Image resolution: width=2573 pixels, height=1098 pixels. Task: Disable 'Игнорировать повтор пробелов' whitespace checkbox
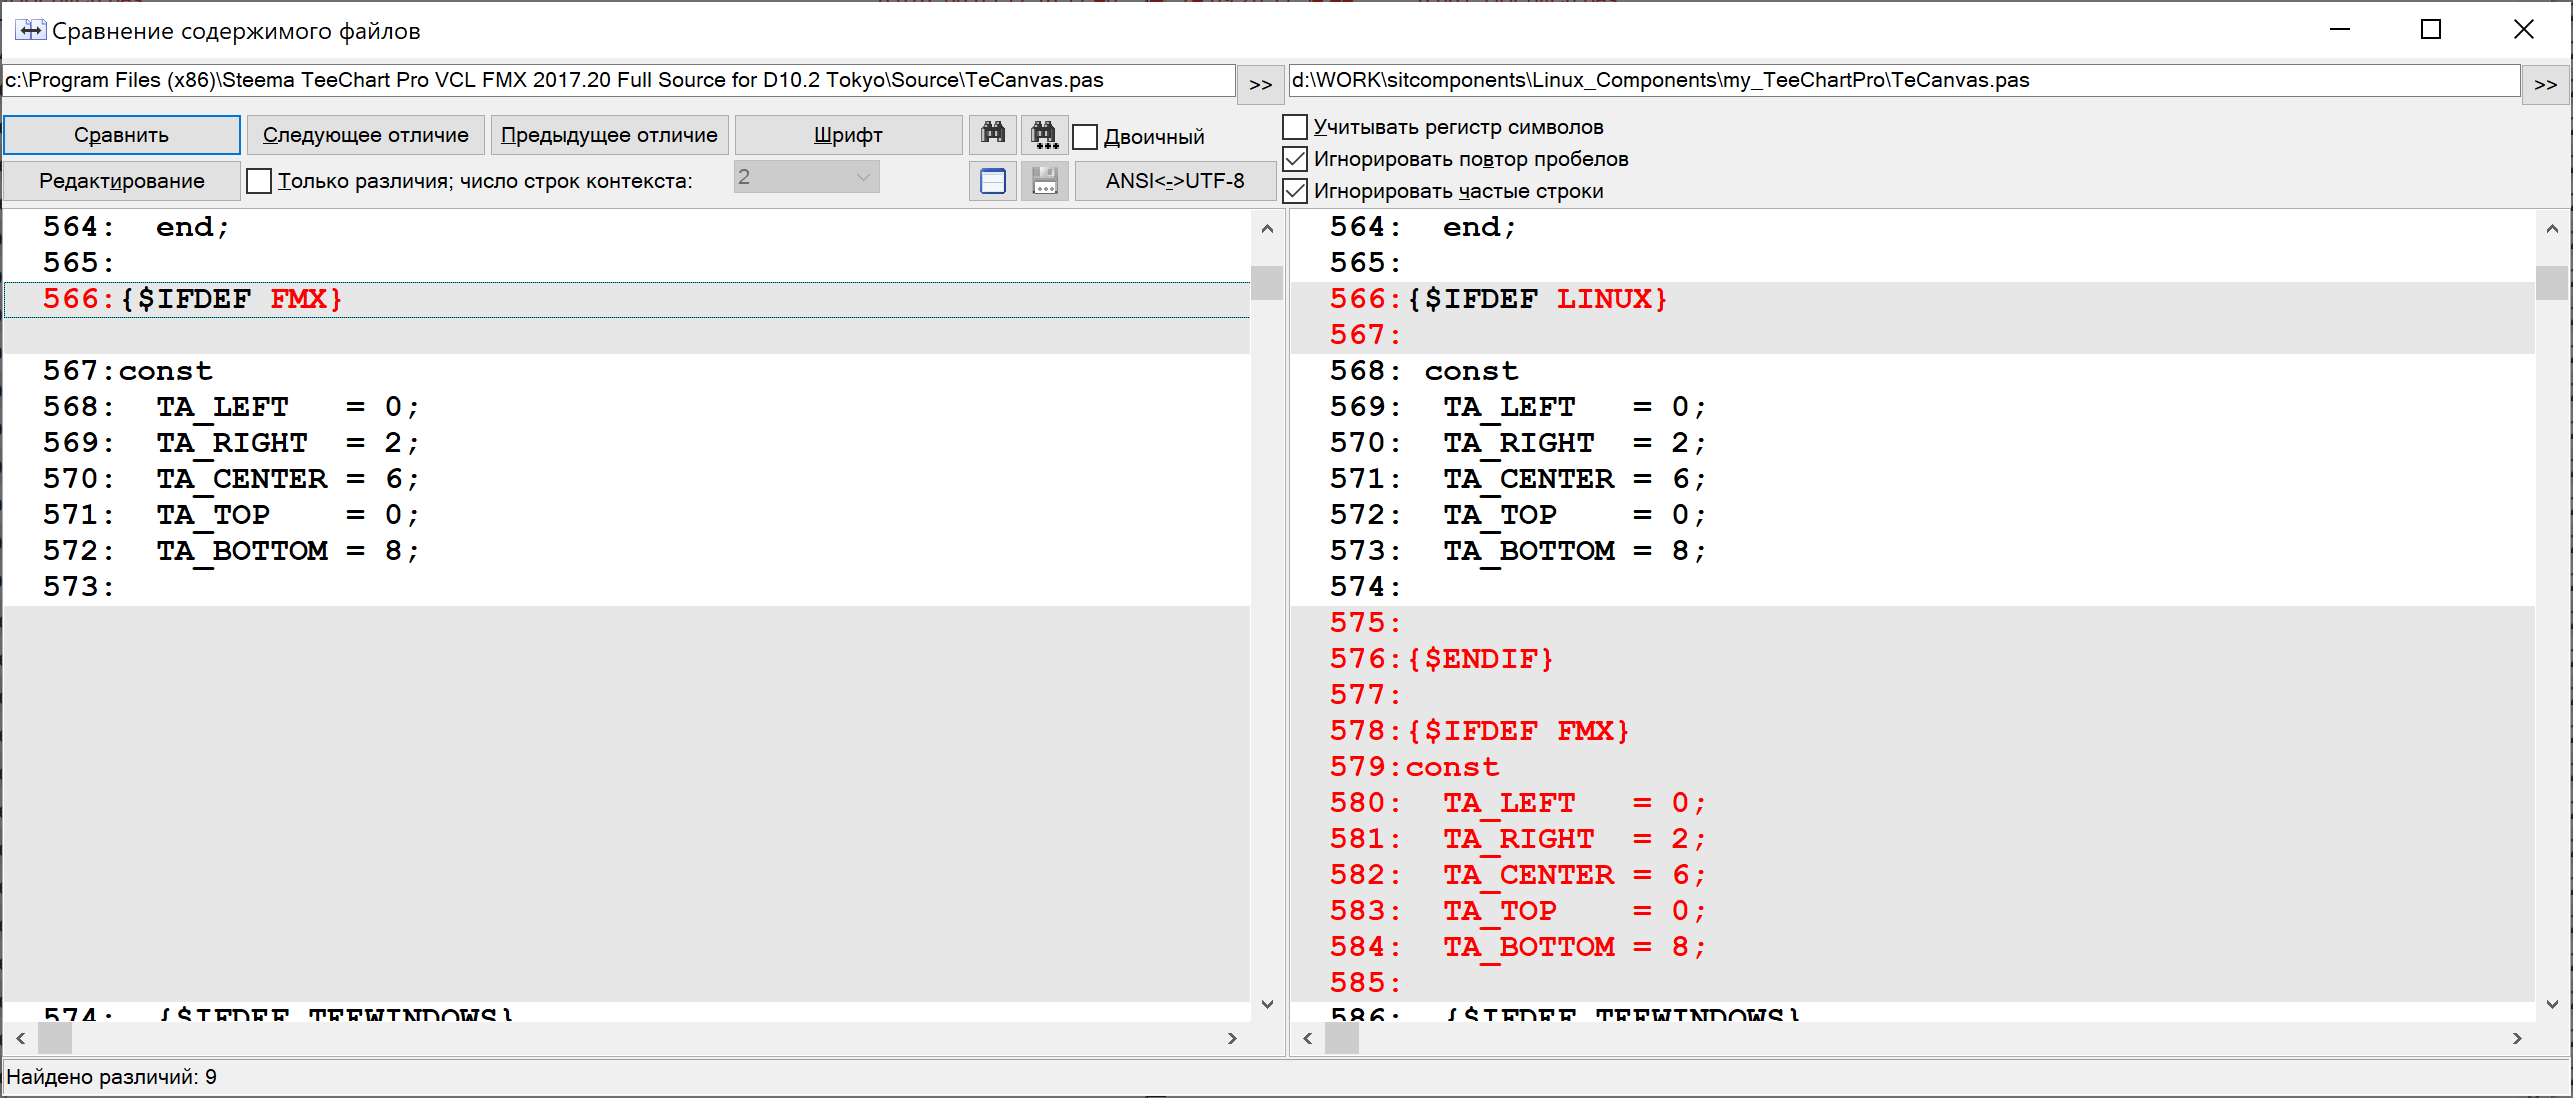coord(1300,159)
